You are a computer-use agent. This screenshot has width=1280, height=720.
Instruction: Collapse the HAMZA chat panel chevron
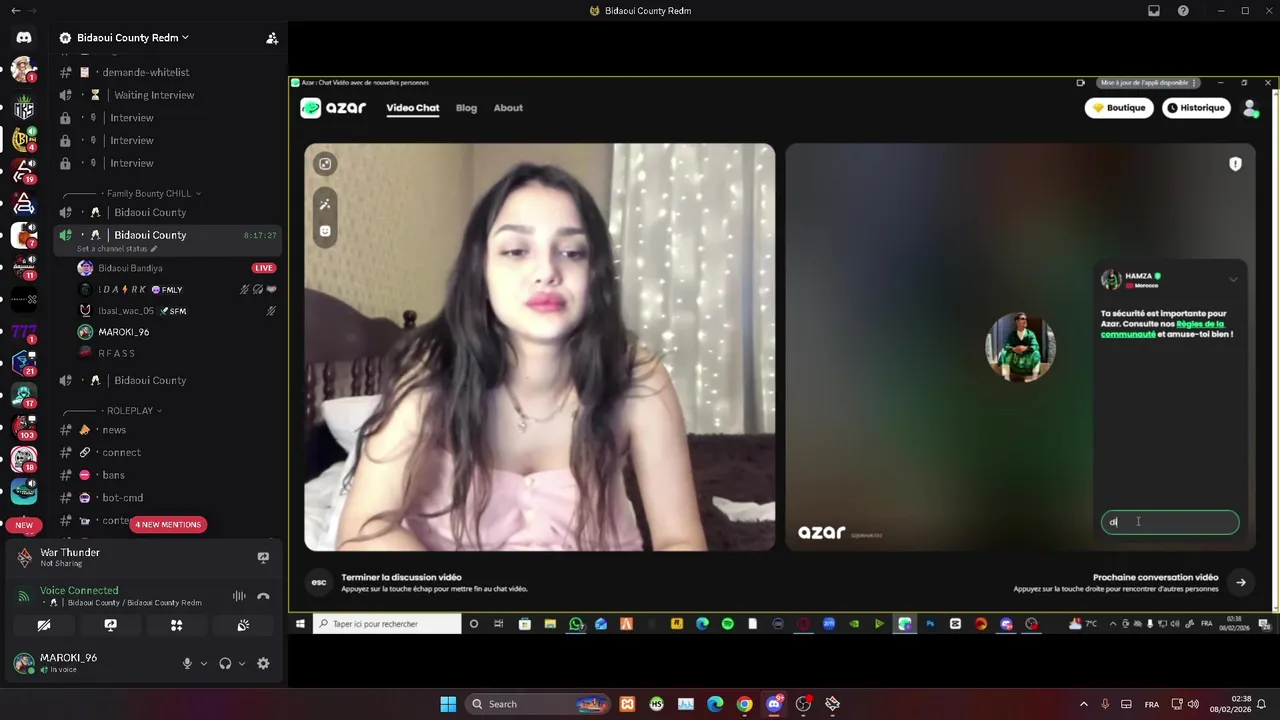(x=1233, y=280)
